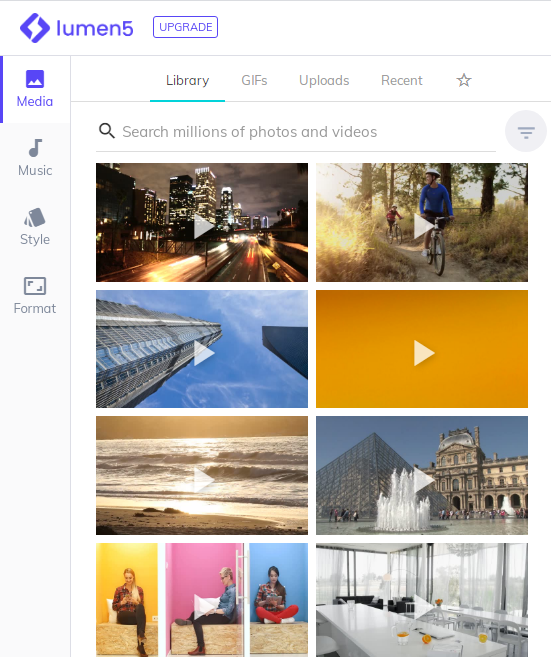Pick the Louvre pyramid fountain video
The height and width of the screenshot is (657, 551).
(422, 476)
